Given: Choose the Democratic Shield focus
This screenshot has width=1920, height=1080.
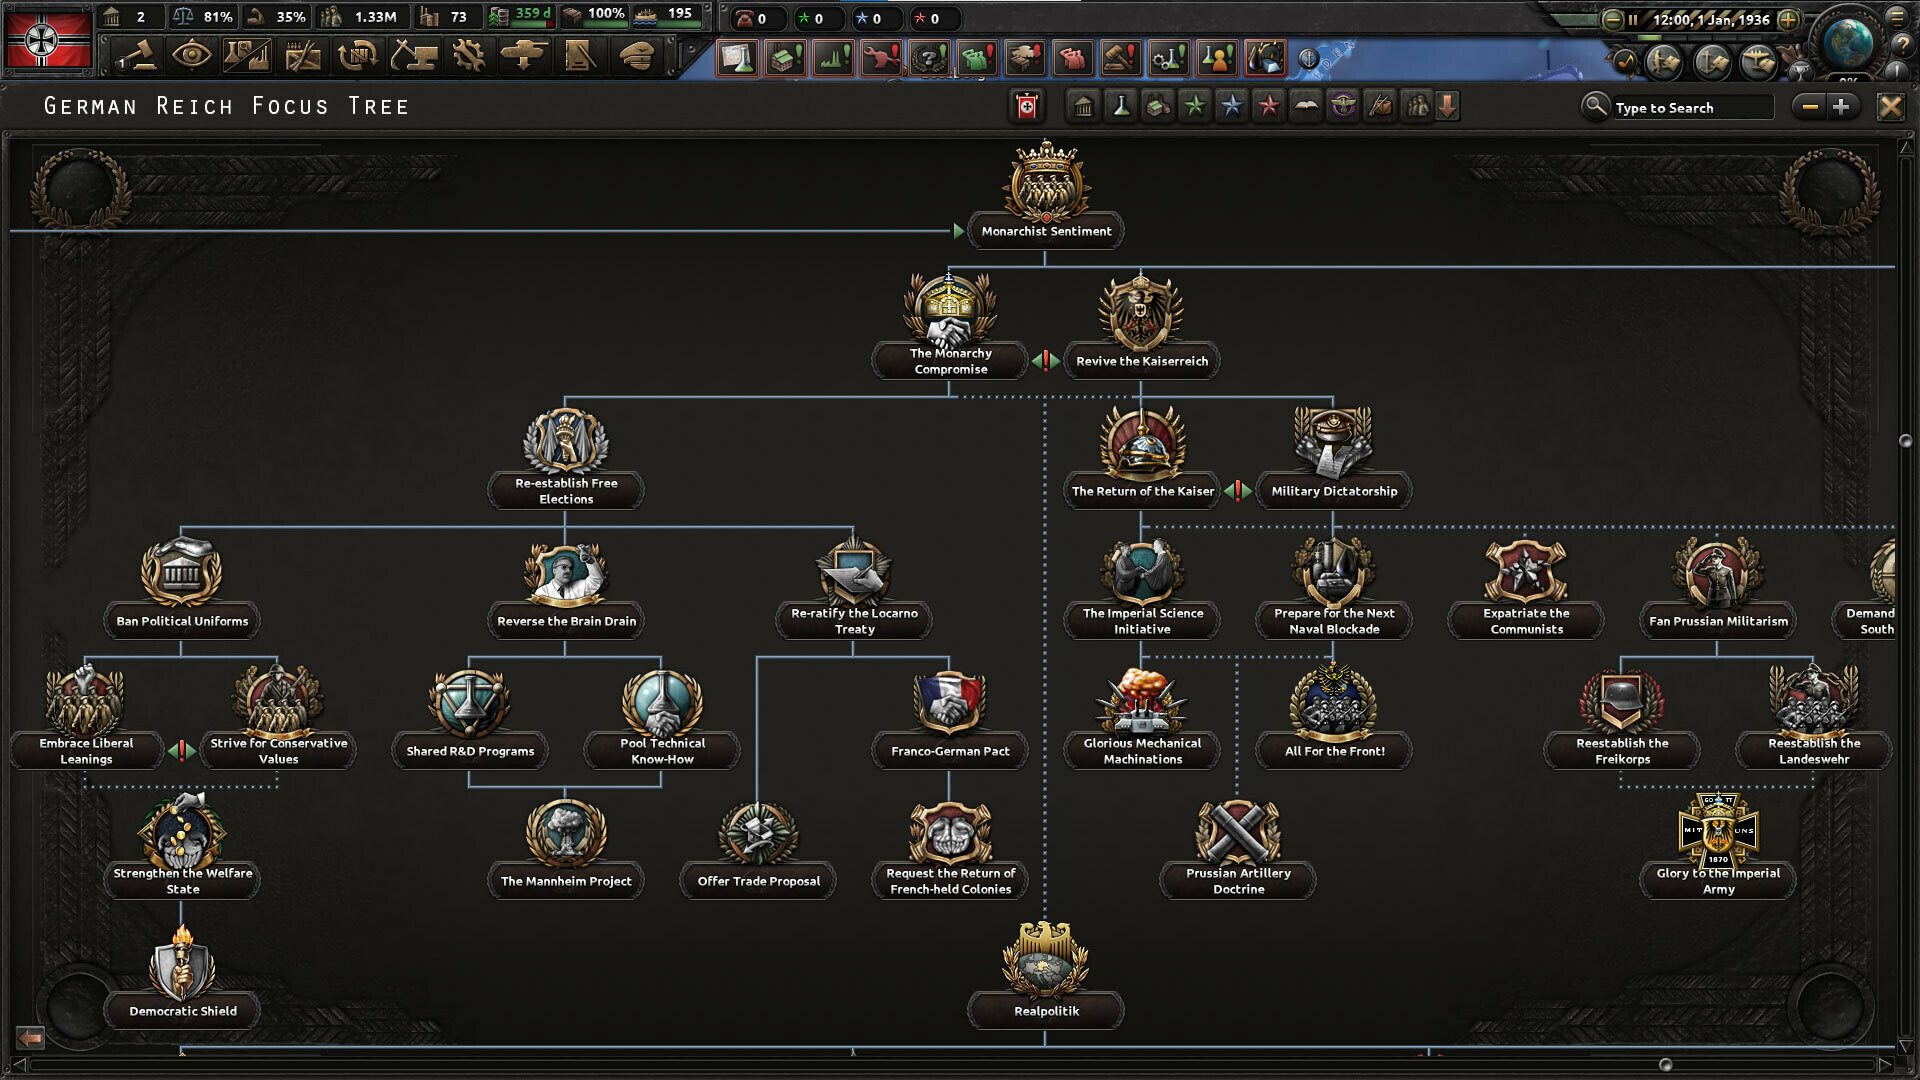Looking at the screenshot, I should point(182,975).
